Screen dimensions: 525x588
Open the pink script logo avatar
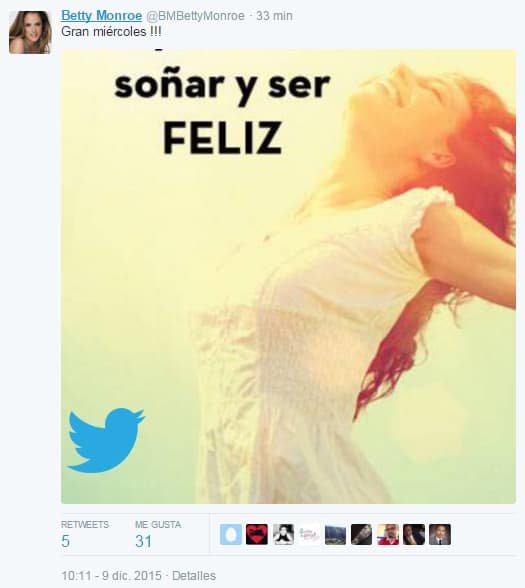[309, 534]
